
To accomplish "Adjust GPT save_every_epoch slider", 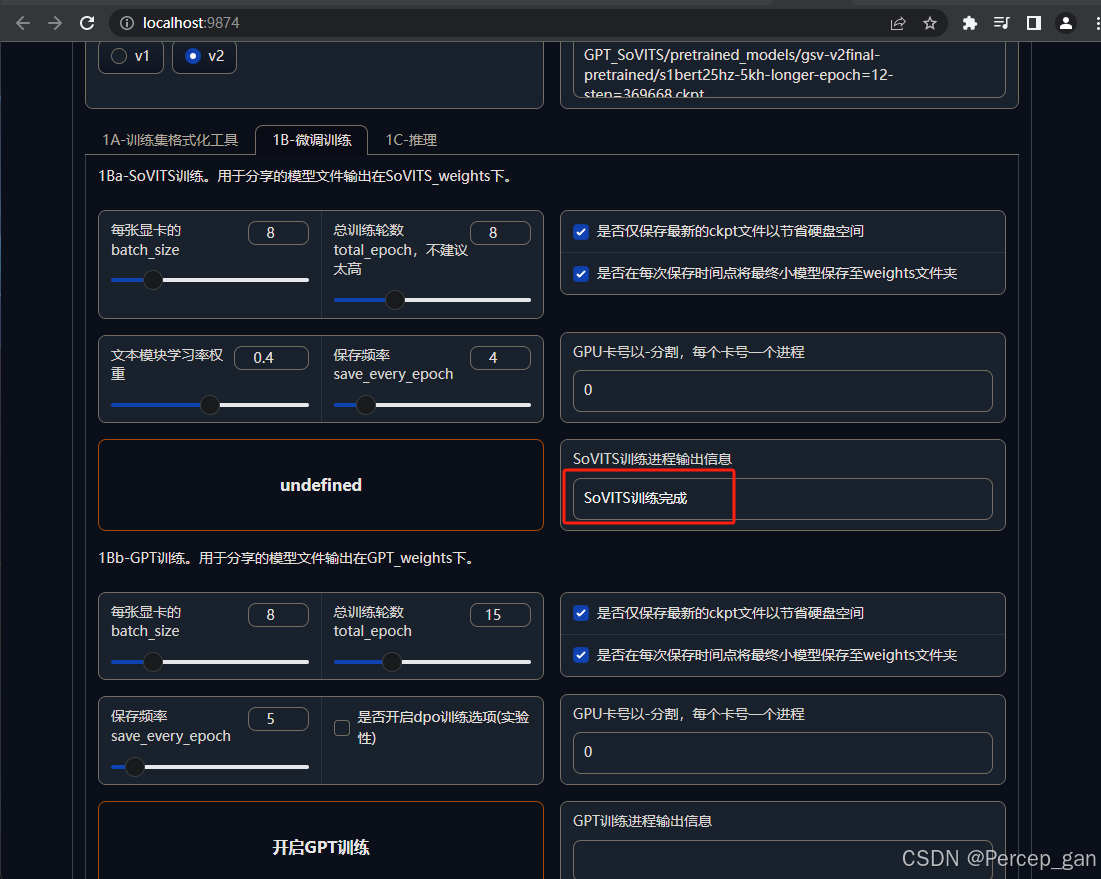I will point(210,767).
